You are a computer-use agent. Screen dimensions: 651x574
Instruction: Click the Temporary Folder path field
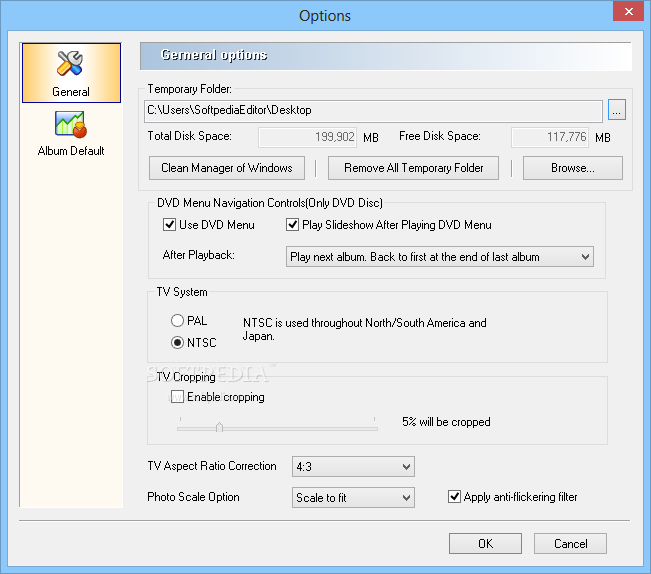(x=373, y=111)
